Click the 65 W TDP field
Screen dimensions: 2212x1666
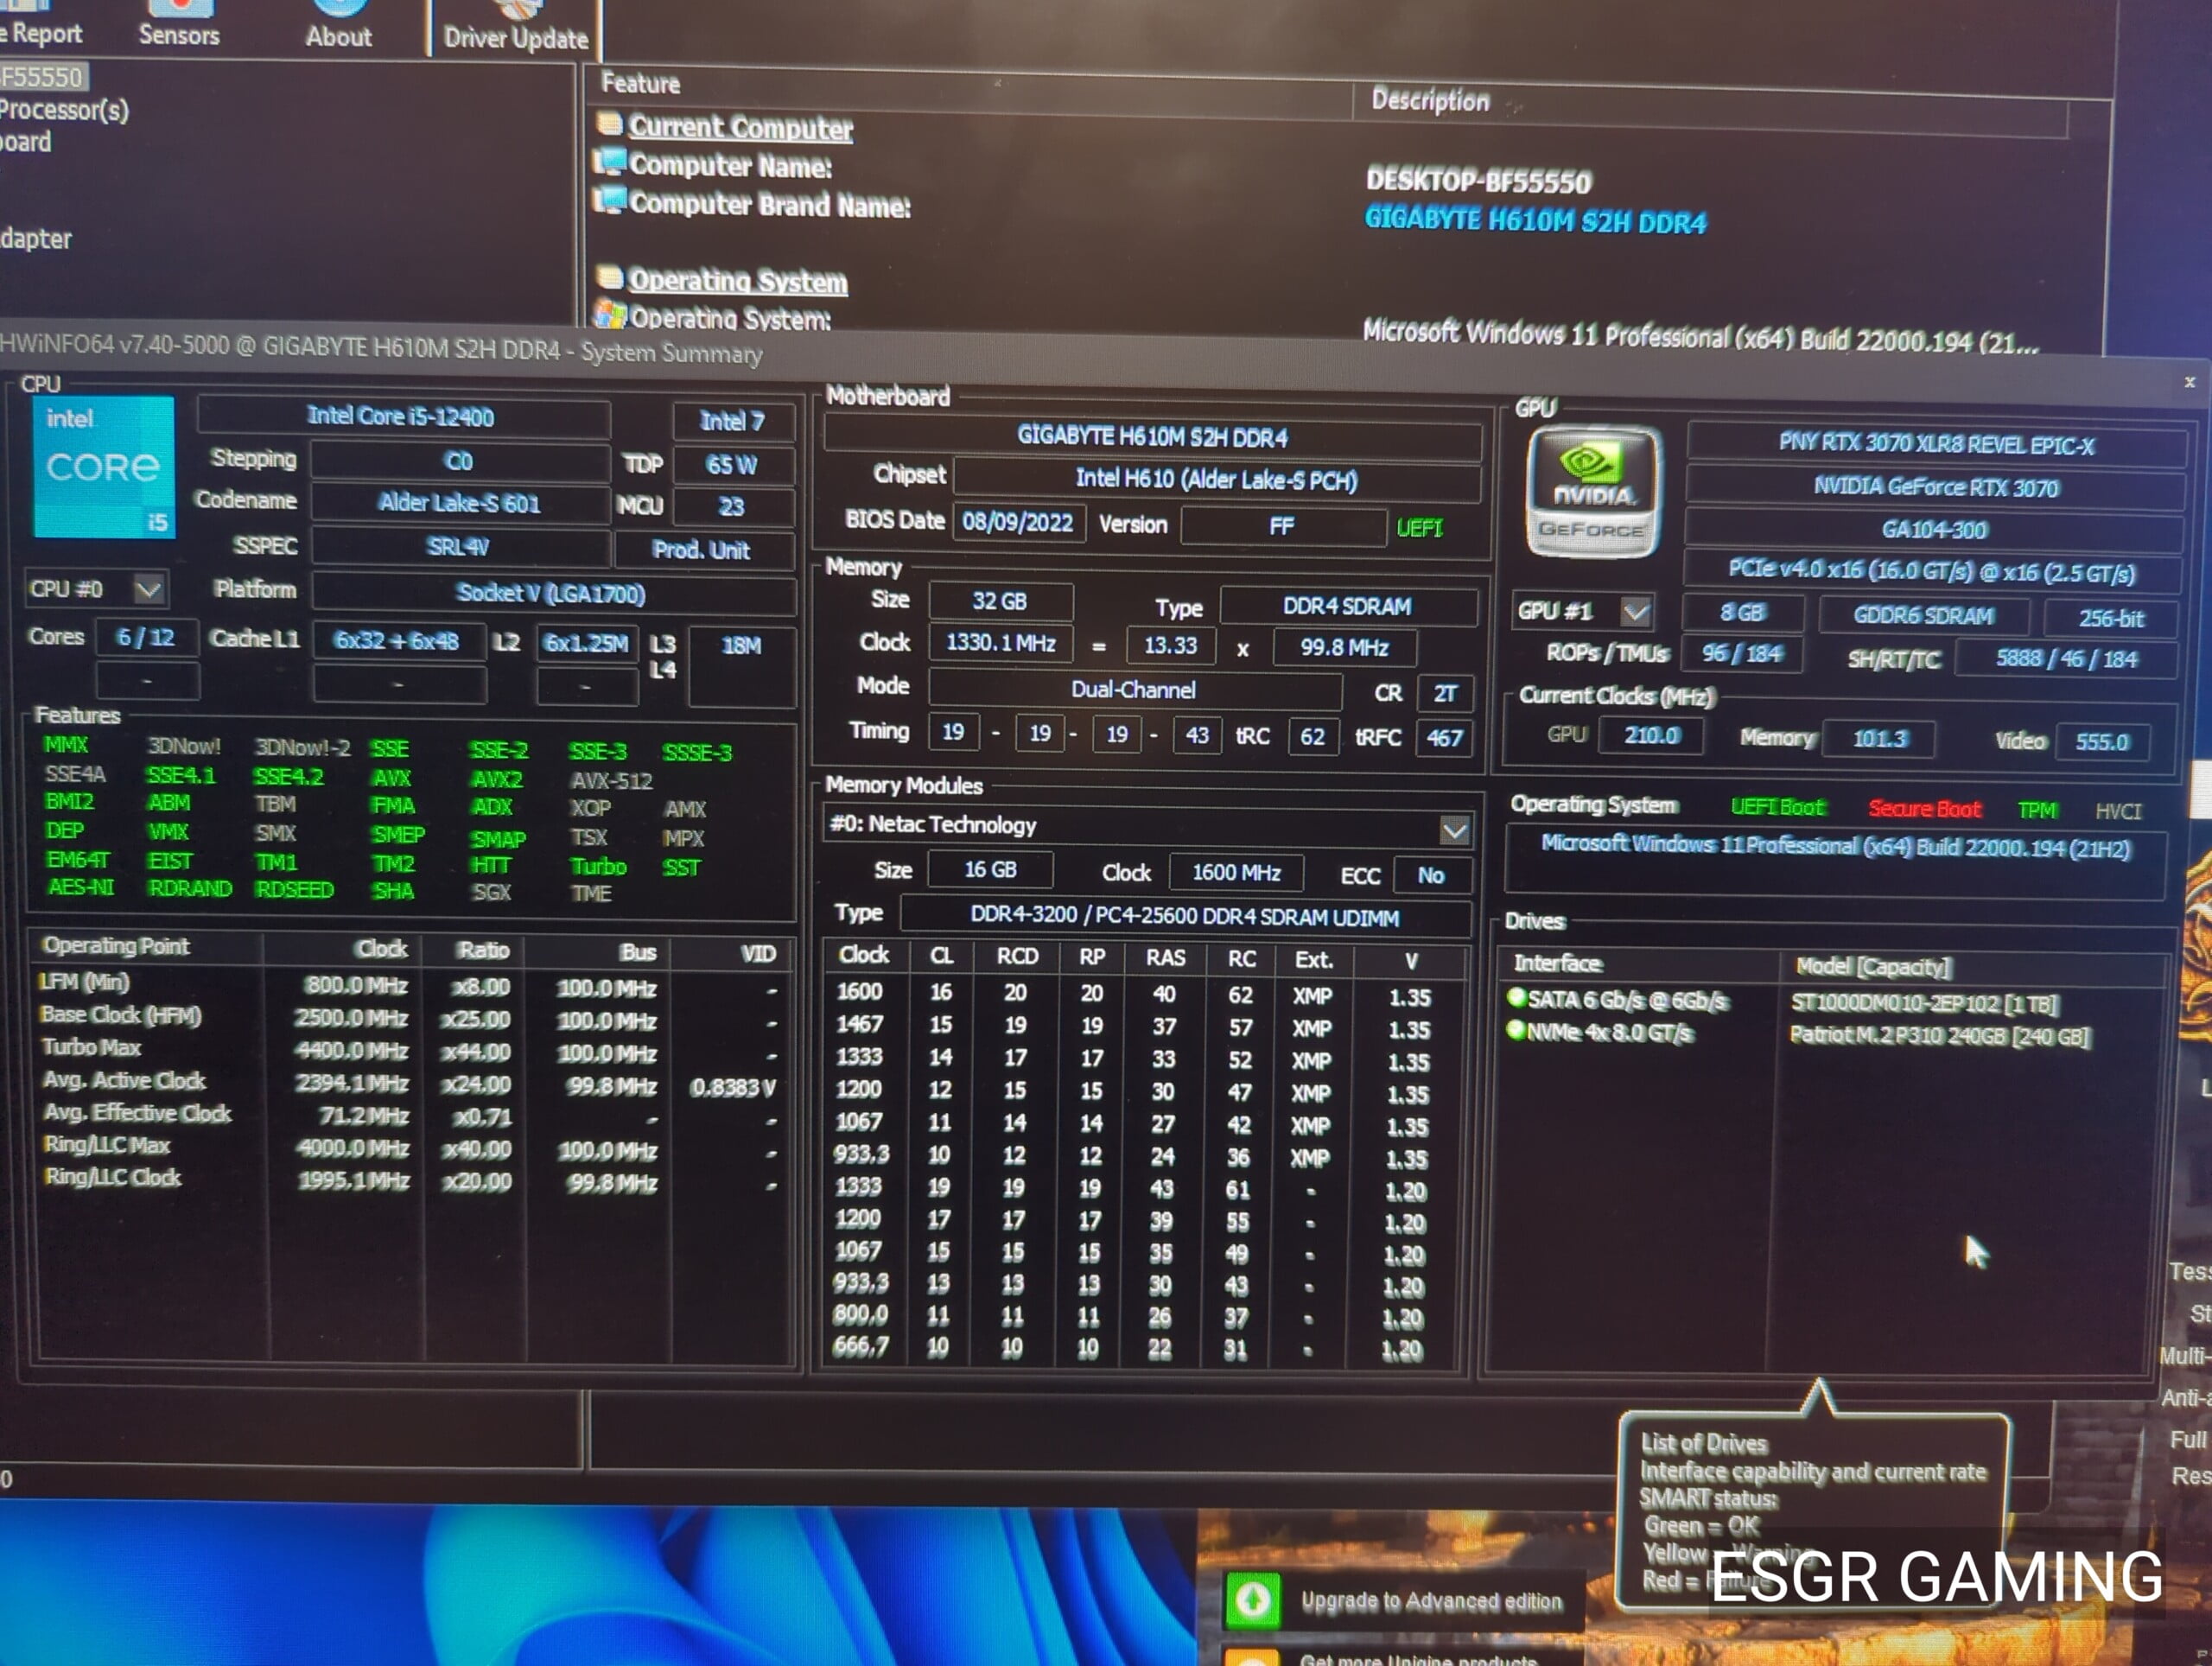(x=732, y=465)
